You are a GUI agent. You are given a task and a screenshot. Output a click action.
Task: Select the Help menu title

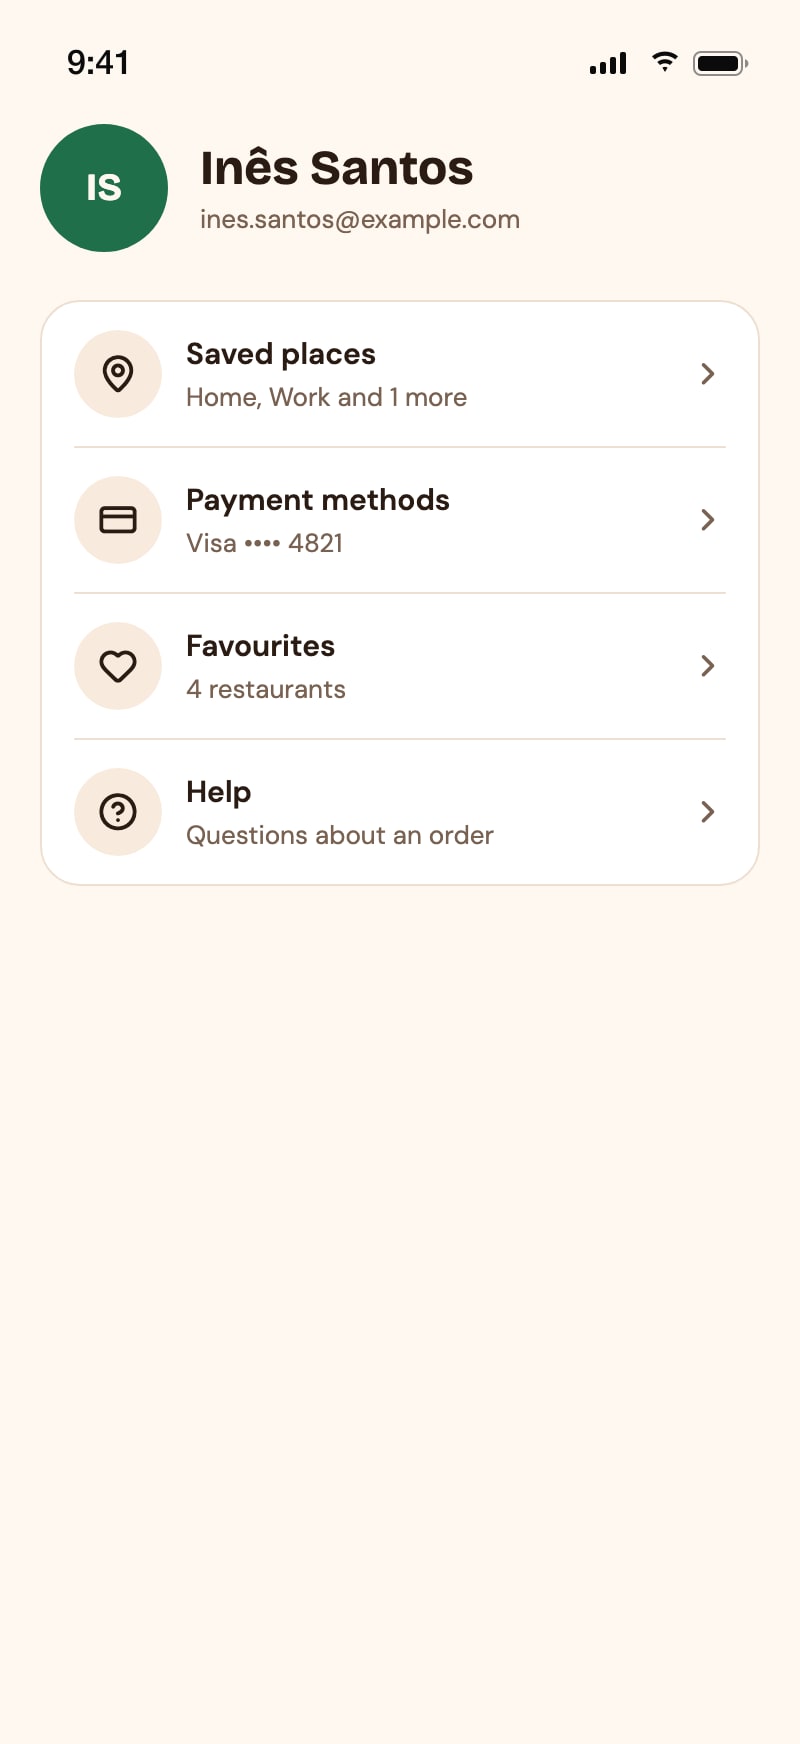pyautogui.click(x=218, y=792)
